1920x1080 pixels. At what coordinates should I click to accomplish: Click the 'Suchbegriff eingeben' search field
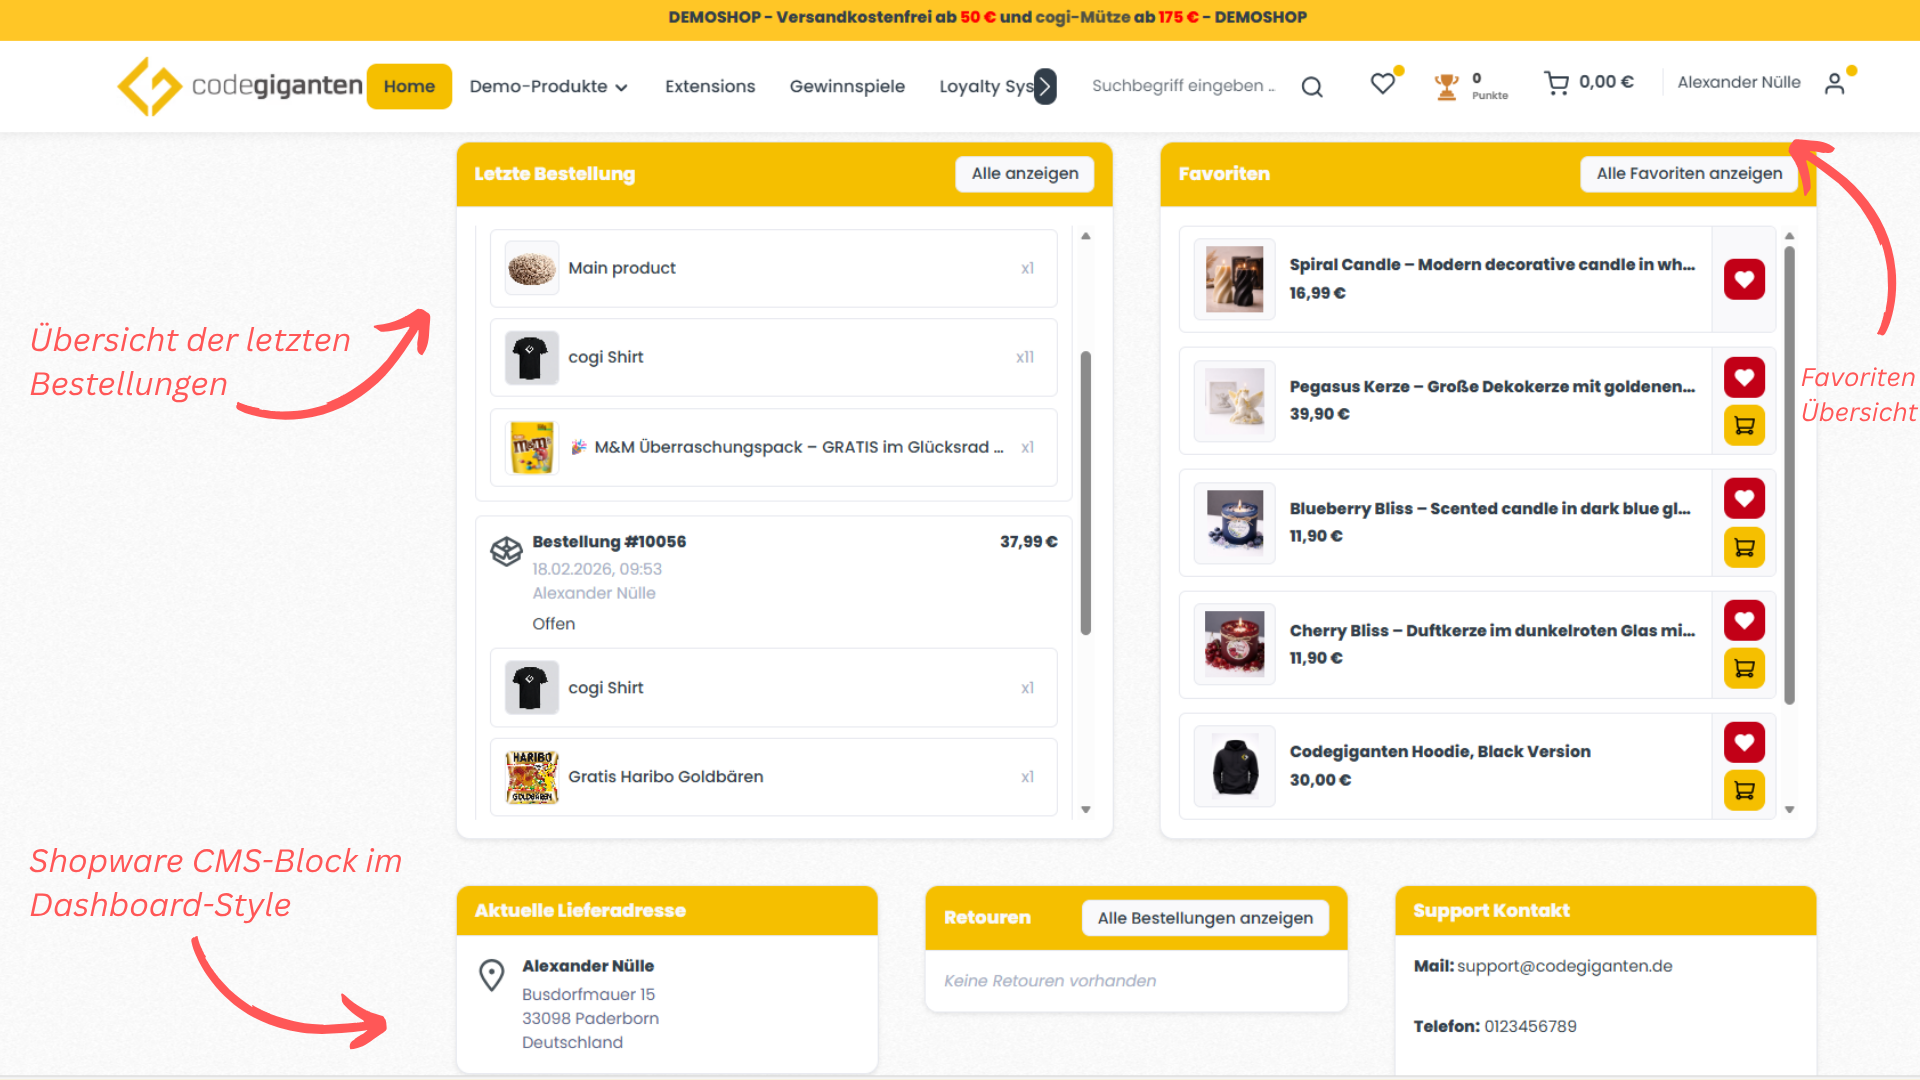tap(1184, 85)
